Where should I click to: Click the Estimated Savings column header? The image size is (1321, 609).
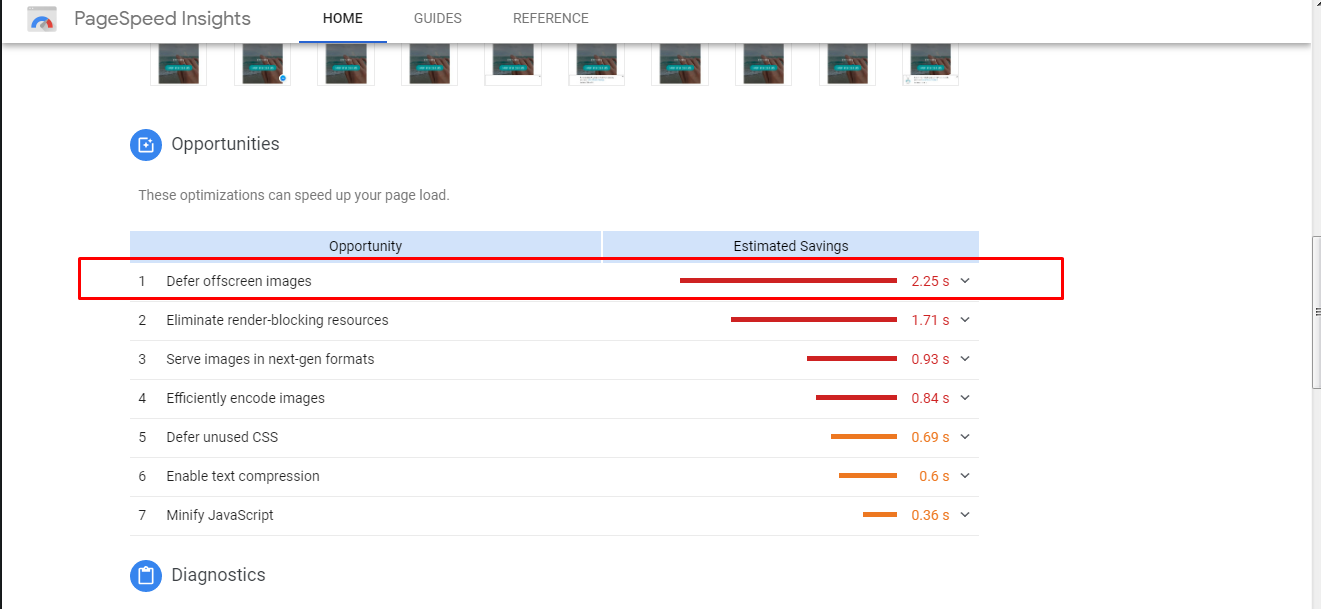tap(790, 245)
